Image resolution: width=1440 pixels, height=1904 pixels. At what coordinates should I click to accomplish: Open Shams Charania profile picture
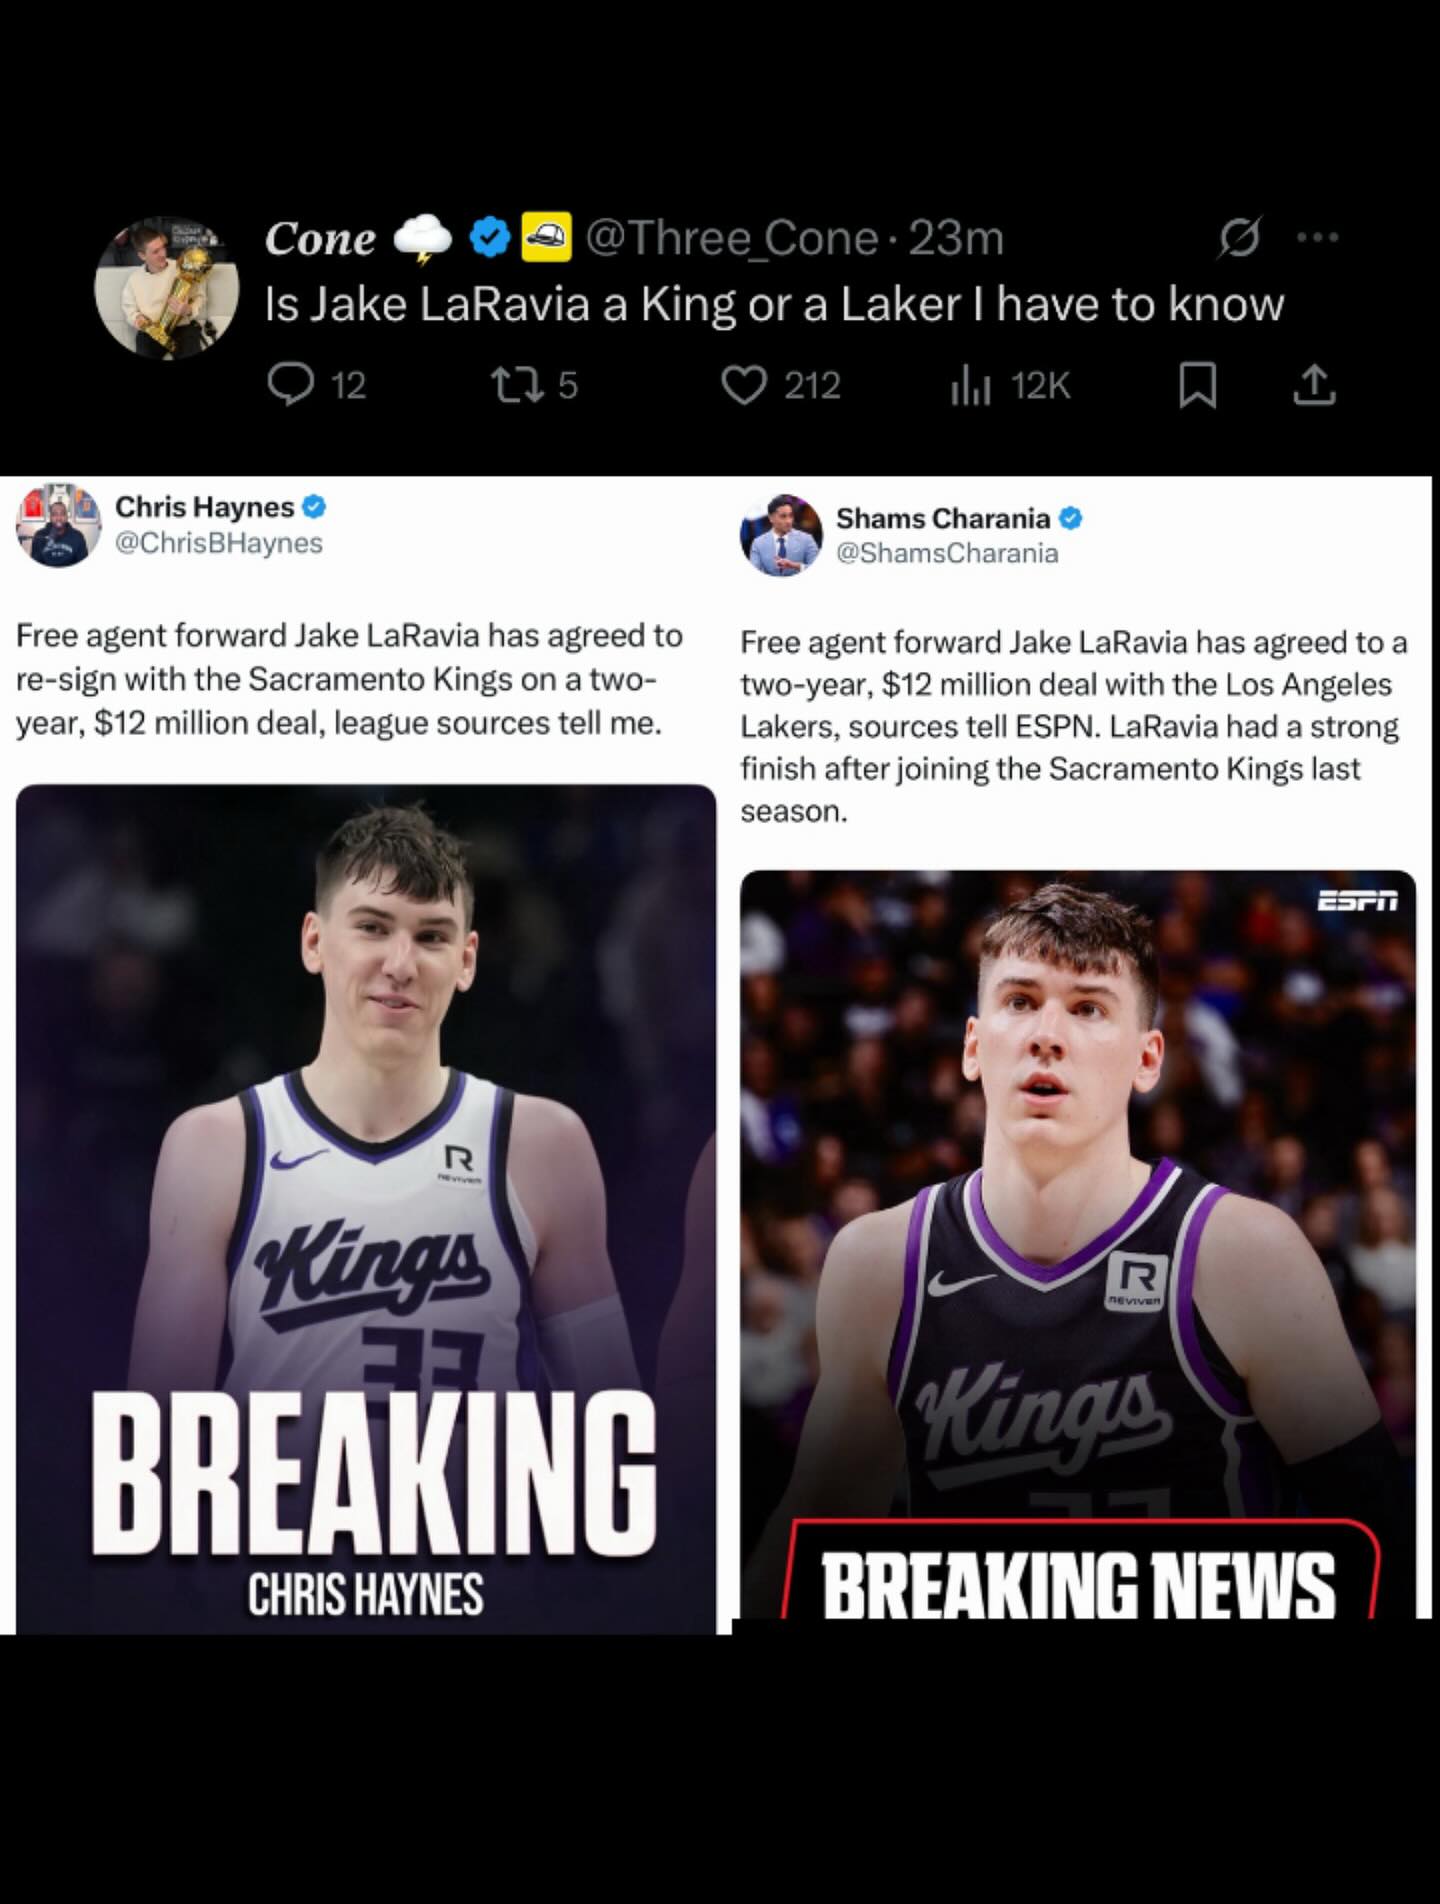[781, 534]
